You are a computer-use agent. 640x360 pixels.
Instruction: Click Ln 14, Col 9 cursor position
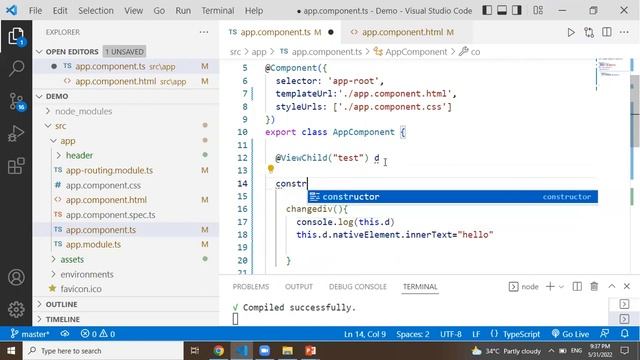pos(364,334)
